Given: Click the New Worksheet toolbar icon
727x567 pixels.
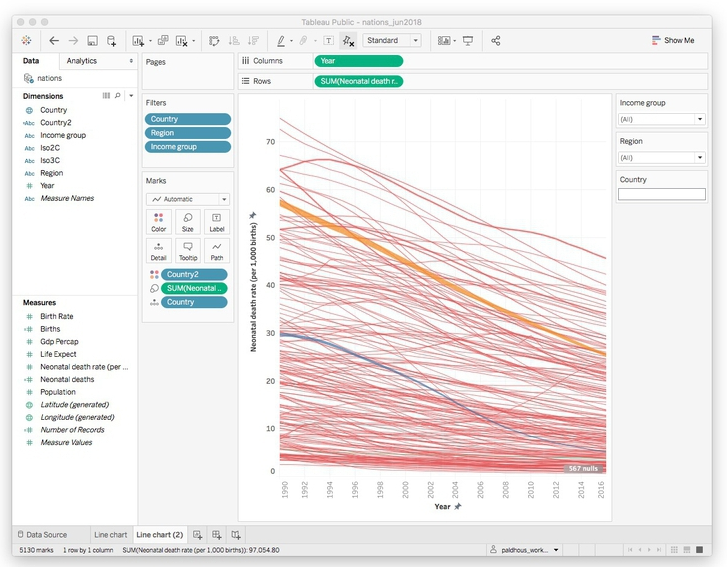Looking at the screenshot, I should coord(138,41).
